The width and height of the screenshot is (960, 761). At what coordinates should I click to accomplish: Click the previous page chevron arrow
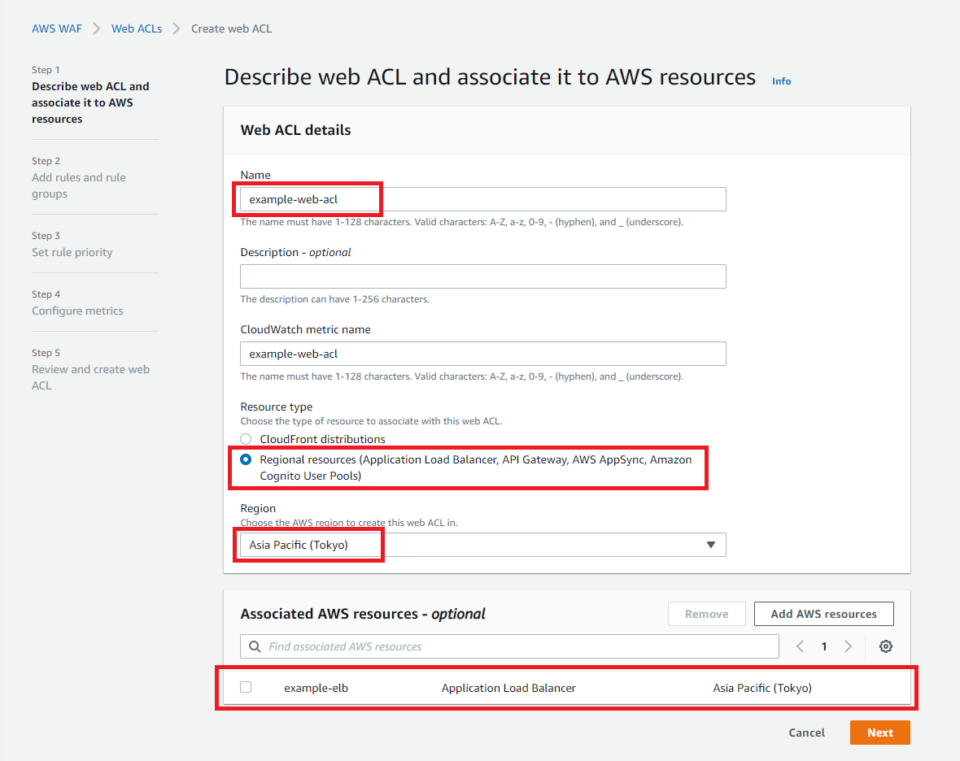coord(800,647)
